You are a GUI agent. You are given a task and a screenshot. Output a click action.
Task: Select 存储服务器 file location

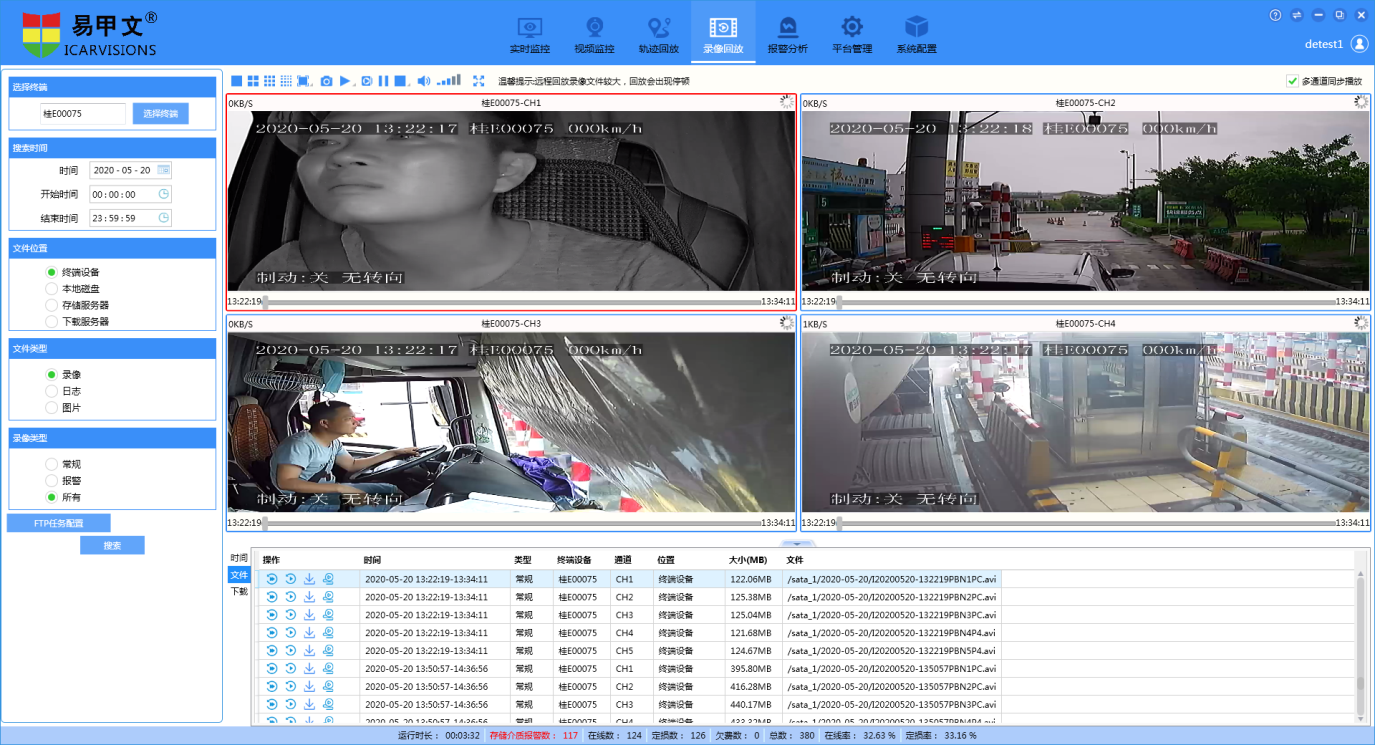(x=52, y=305)
